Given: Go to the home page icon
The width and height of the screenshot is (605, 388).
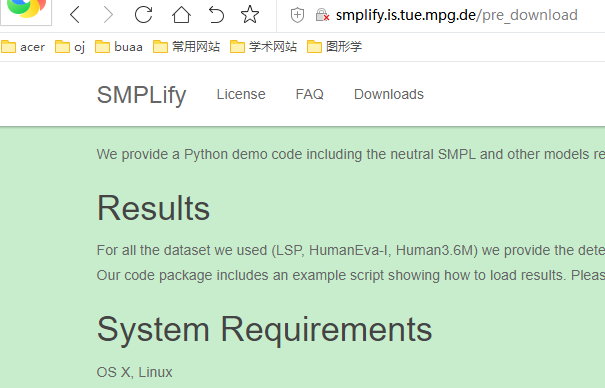Looking at the screenshot, I should [x=181, y=15].
